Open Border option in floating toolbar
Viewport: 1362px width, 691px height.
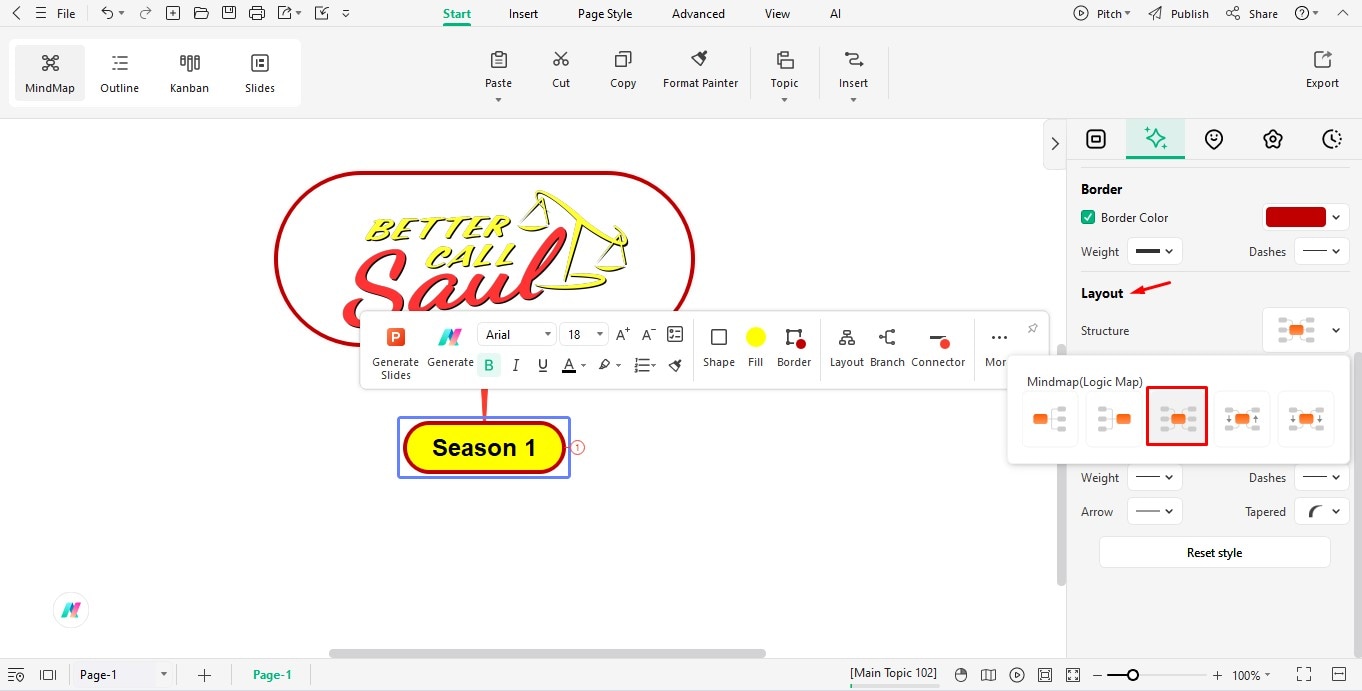point(794,347)
